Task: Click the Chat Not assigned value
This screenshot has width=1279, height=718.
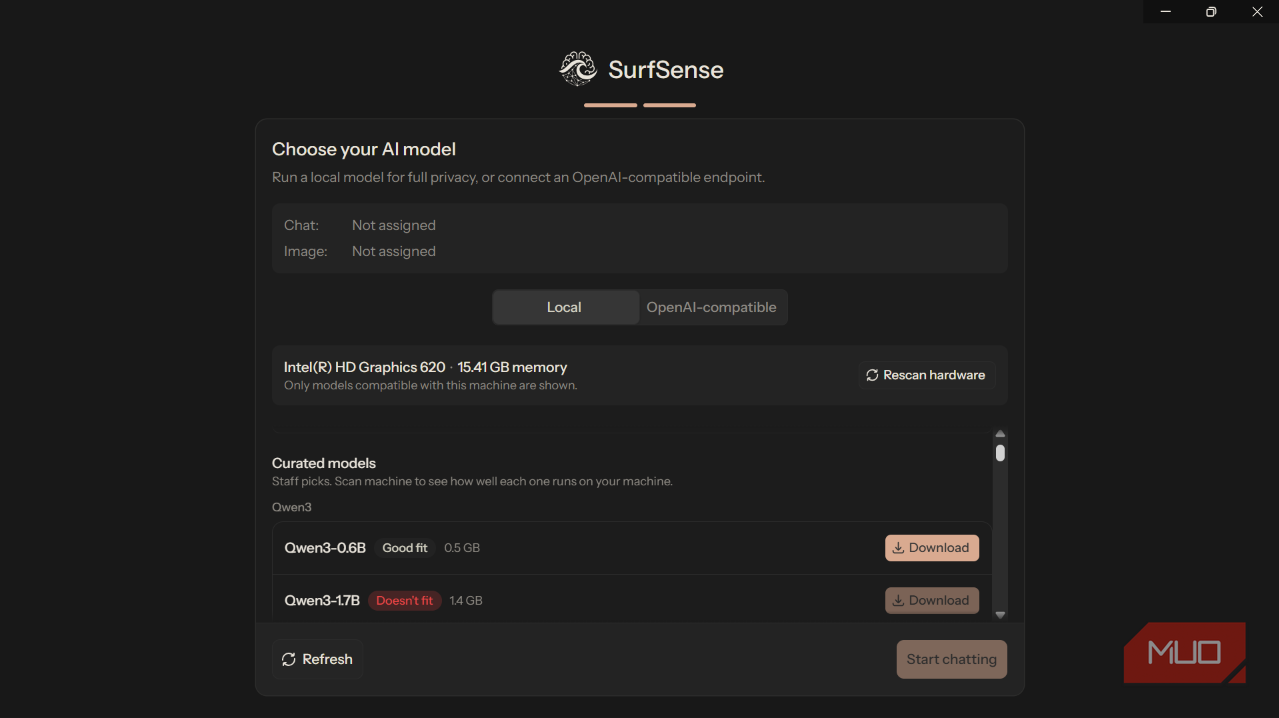Action: click(x=394, y=225)
